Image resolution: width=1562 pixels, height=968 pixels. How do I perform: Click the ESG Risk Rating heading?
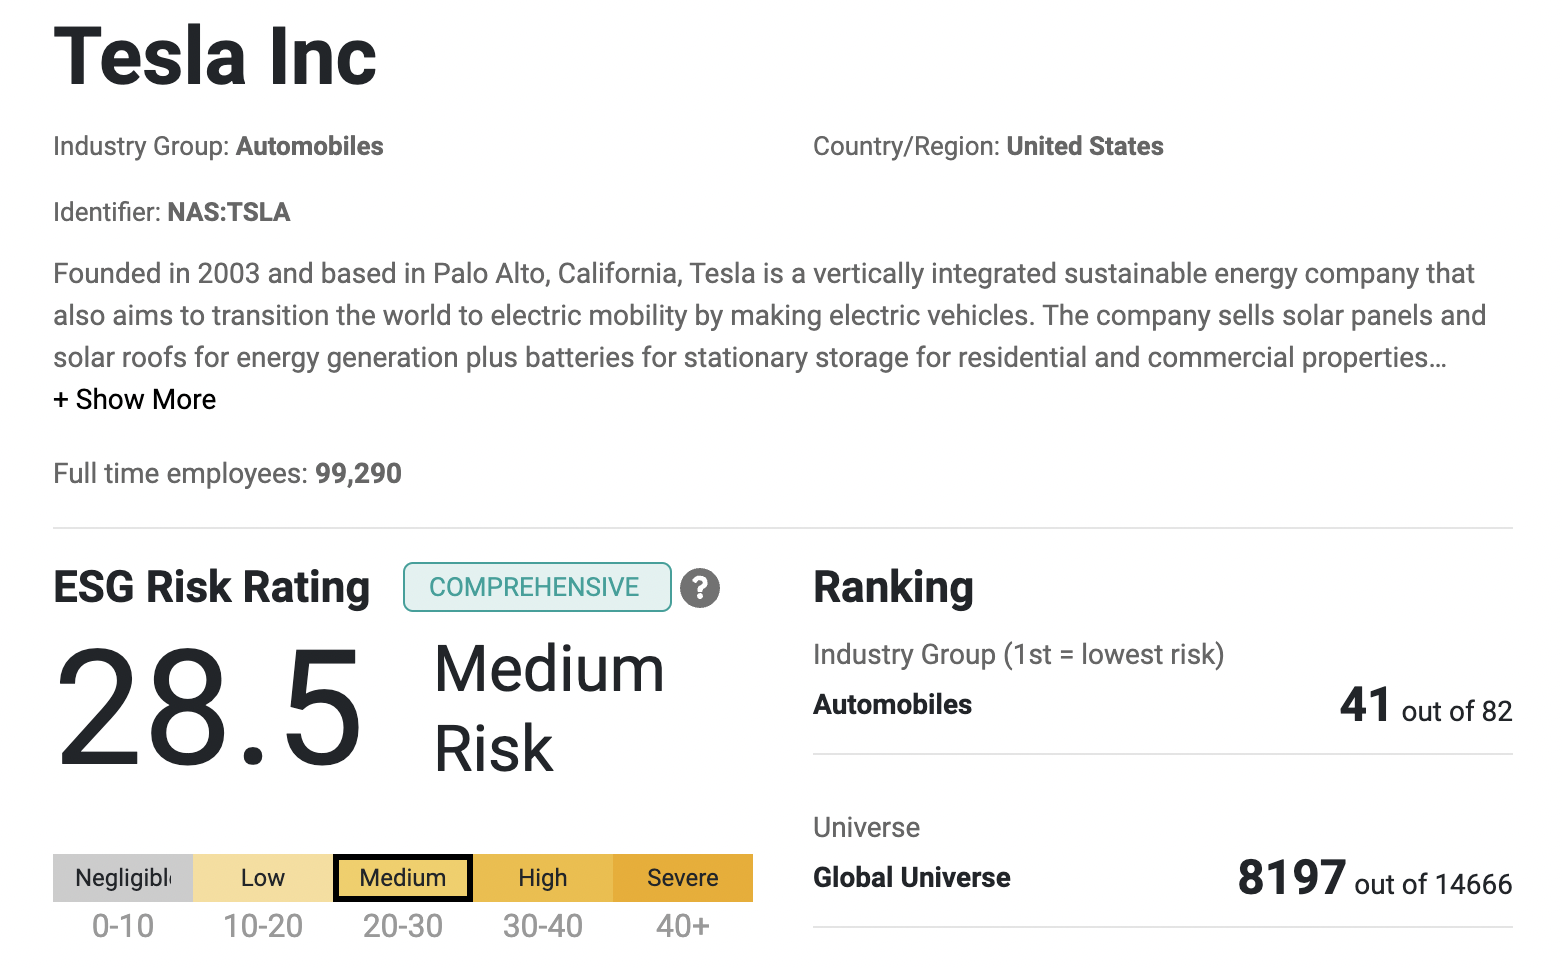click(x=212, y=587)
